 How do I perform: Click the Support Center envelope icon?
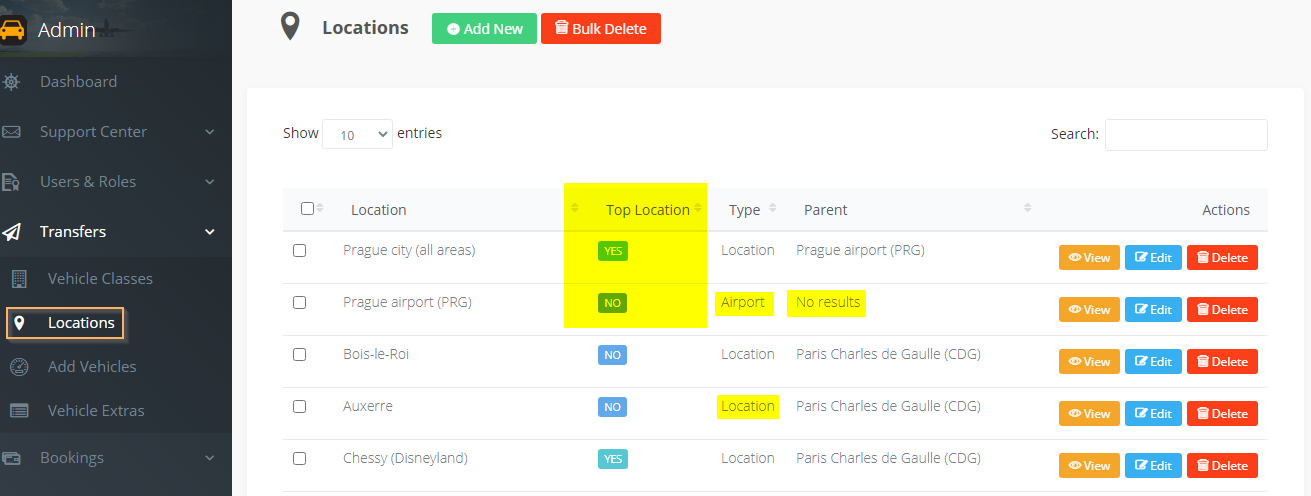pos(11,132)
